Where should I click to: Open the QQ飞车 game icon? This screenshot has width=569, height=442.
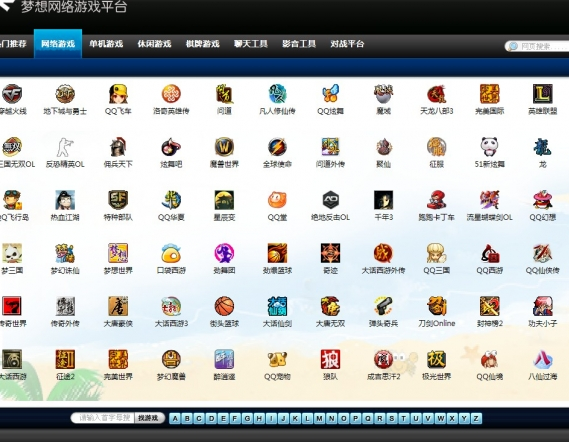tap(118, 94)
